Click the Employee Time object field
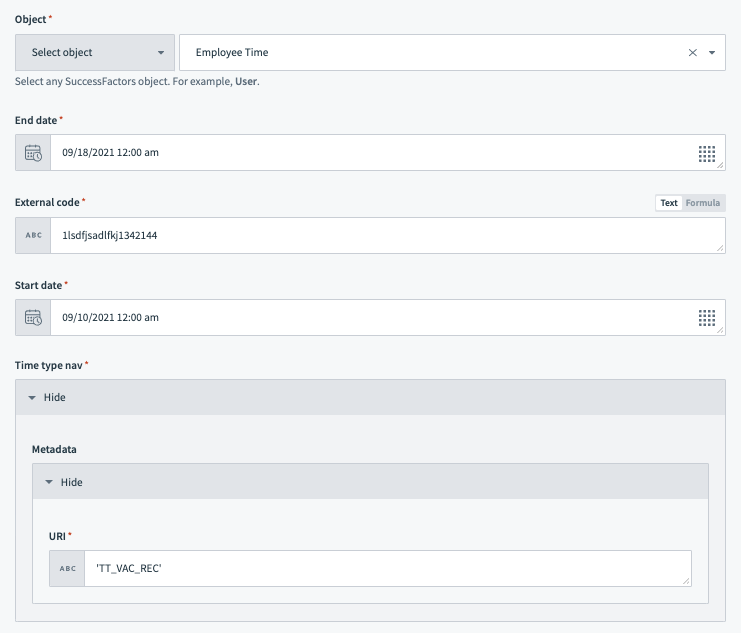Viewport: 741px width, 633px height. [430, 53]
